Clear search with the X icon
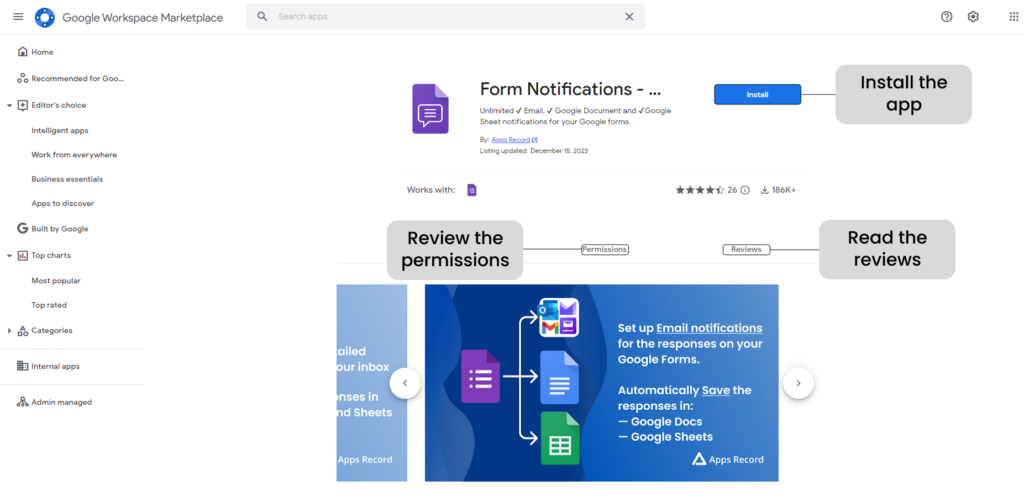Image resolution: width=1024 pixels, height=502 pixels. (x=629, y=17)
